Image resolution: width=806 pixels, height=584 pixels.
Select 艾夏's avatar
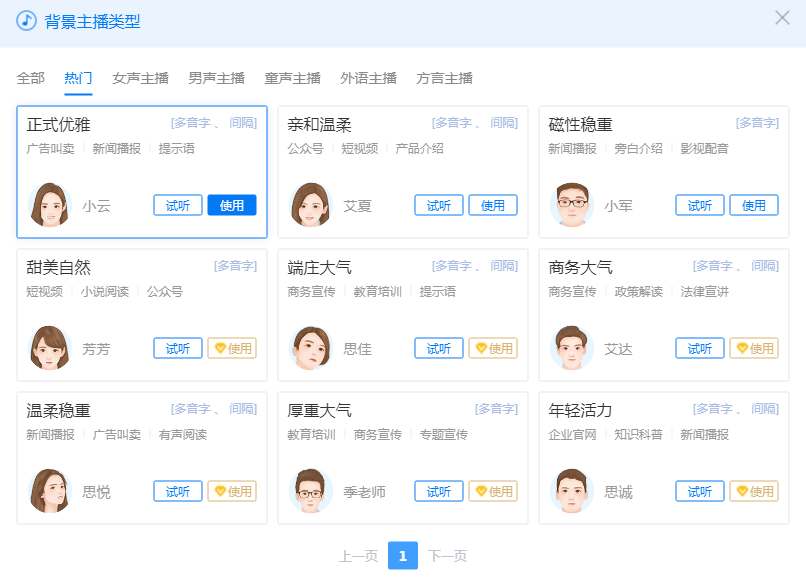[x=310, y=205]
